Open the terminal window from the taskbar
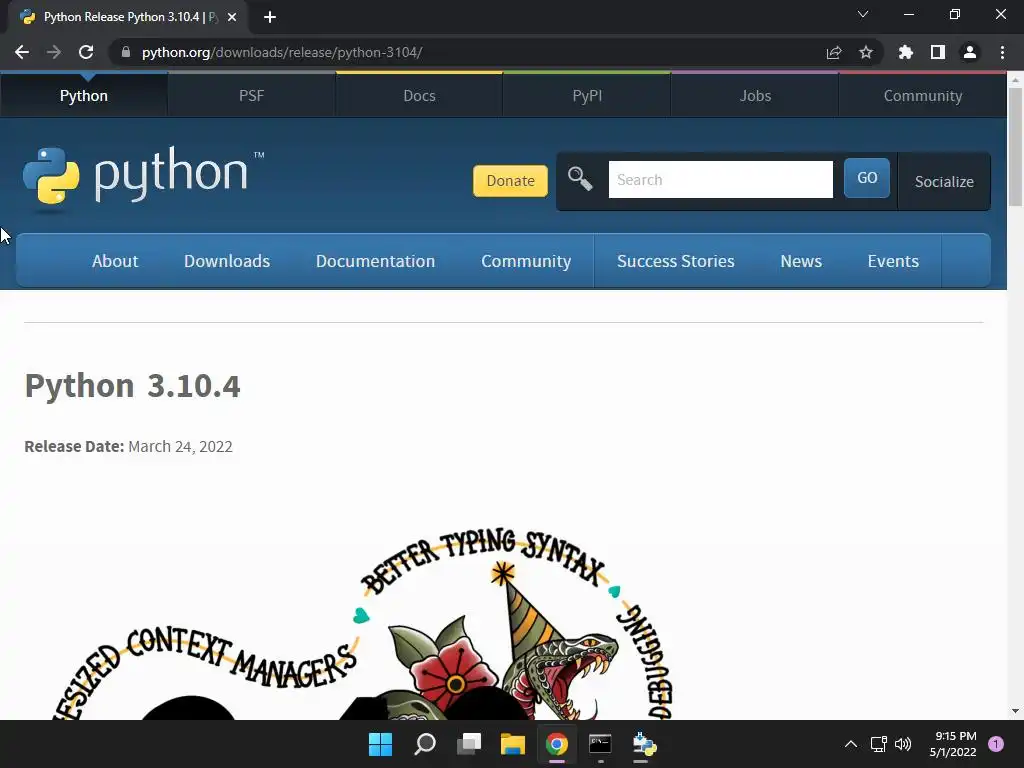The image size is (1024, 768). [600, 744]
